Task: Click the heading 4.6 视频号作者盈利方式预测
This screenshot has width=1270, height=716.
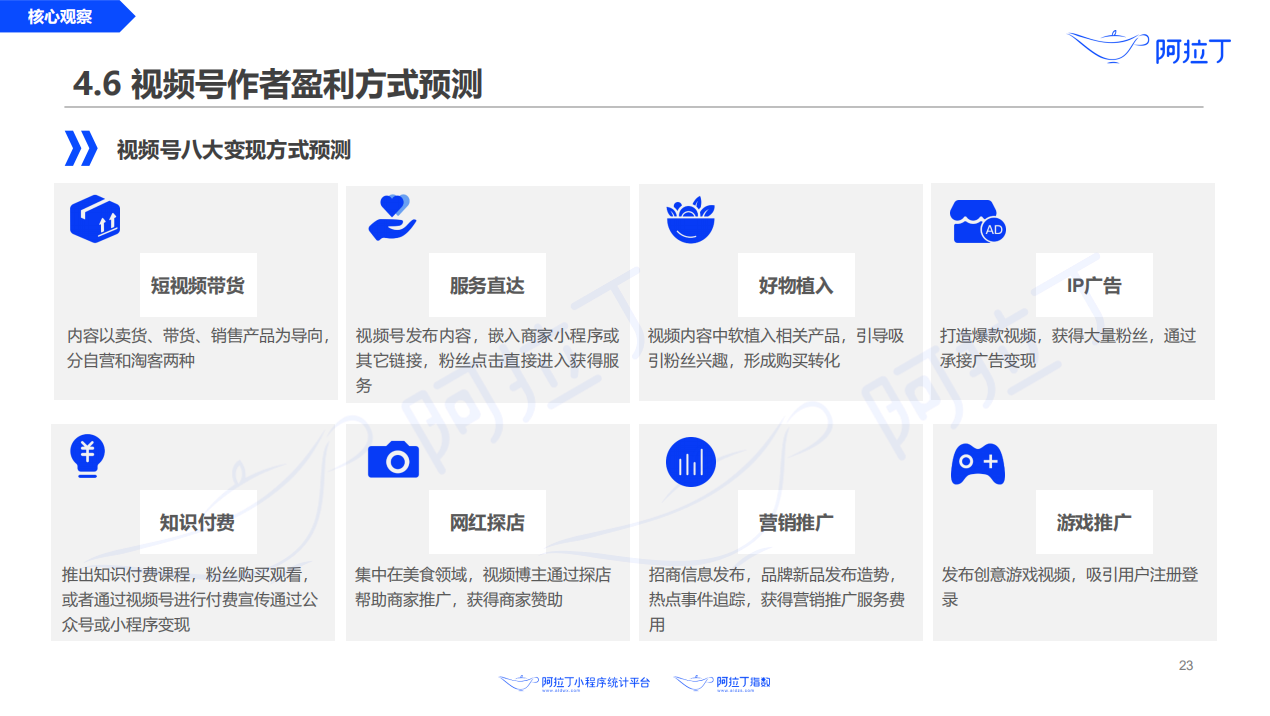Action: click(278, 85)
